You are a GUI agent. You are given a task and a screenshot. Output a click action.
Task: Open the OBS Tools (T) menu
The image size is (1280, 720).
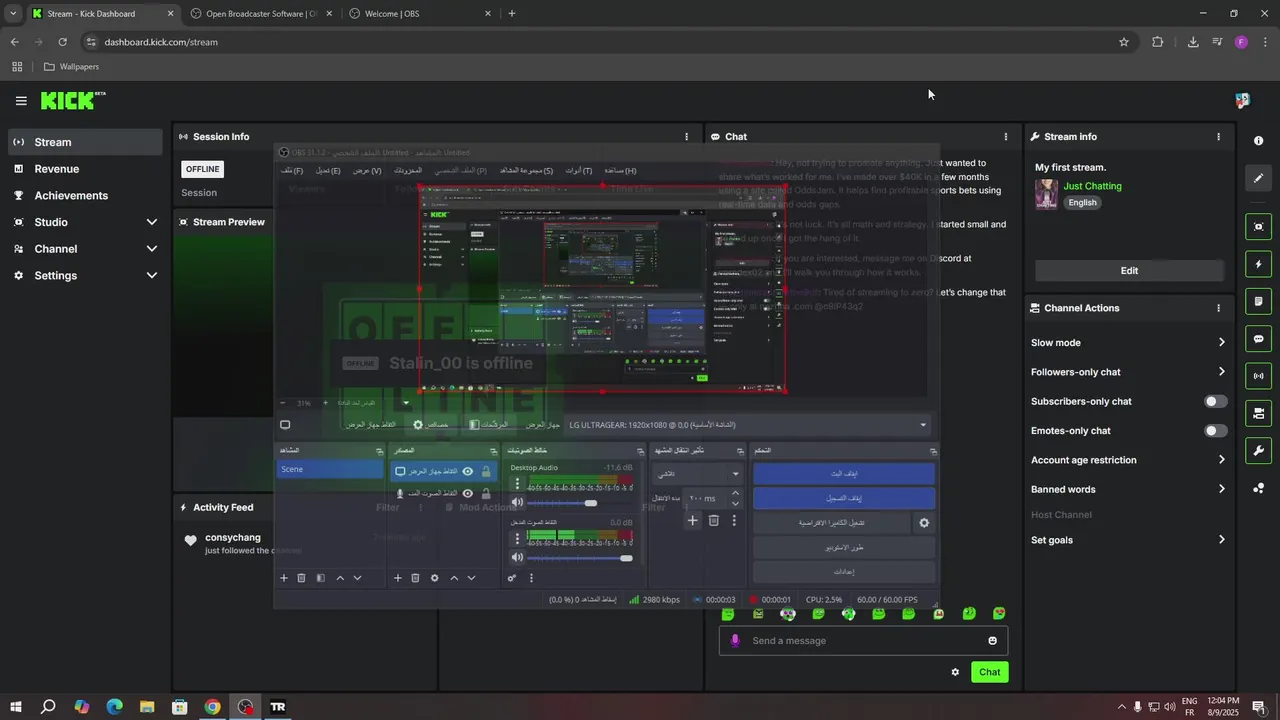579,171
